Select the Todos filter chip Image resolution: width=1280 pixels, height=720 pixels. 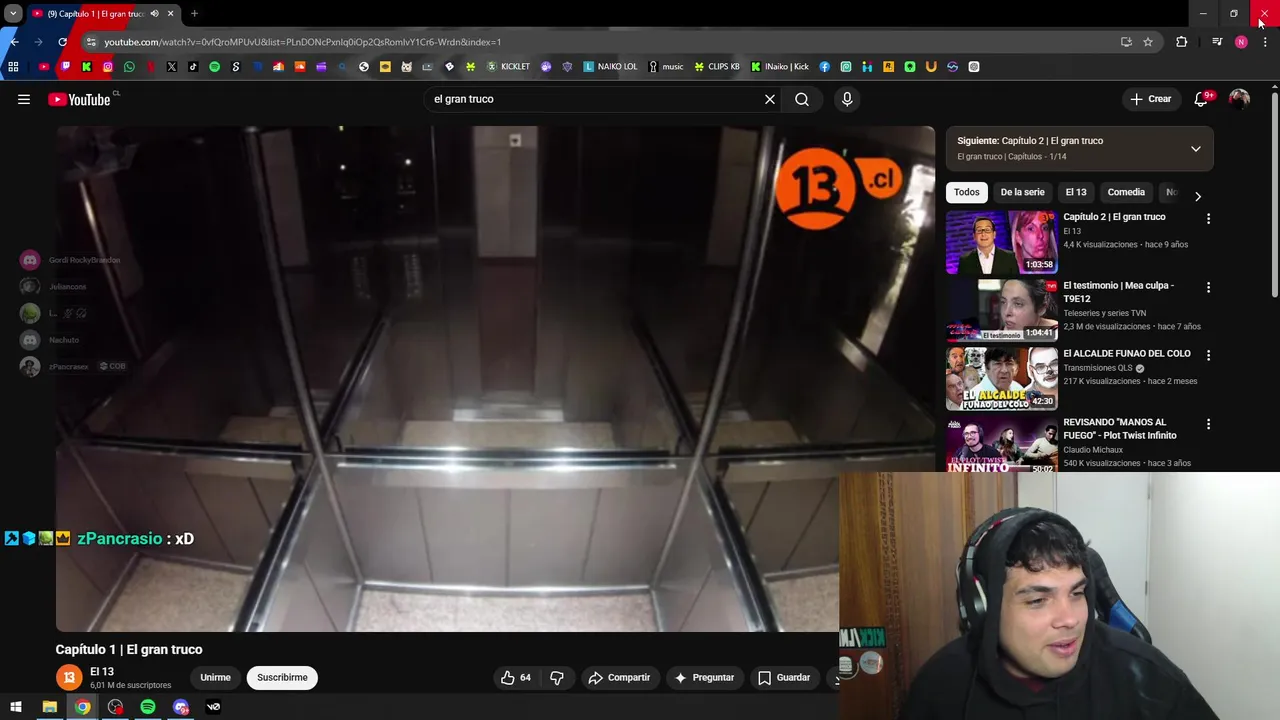point(966,192)
